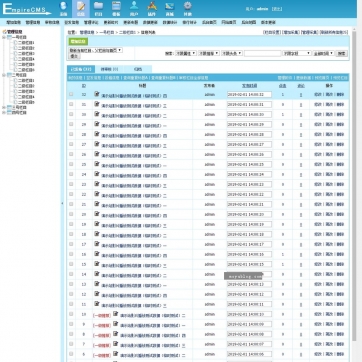Click the edit-note icon in row ID 18
This screenshot has width=362, height=362.
pyautogui.click(x=97, y=234)
